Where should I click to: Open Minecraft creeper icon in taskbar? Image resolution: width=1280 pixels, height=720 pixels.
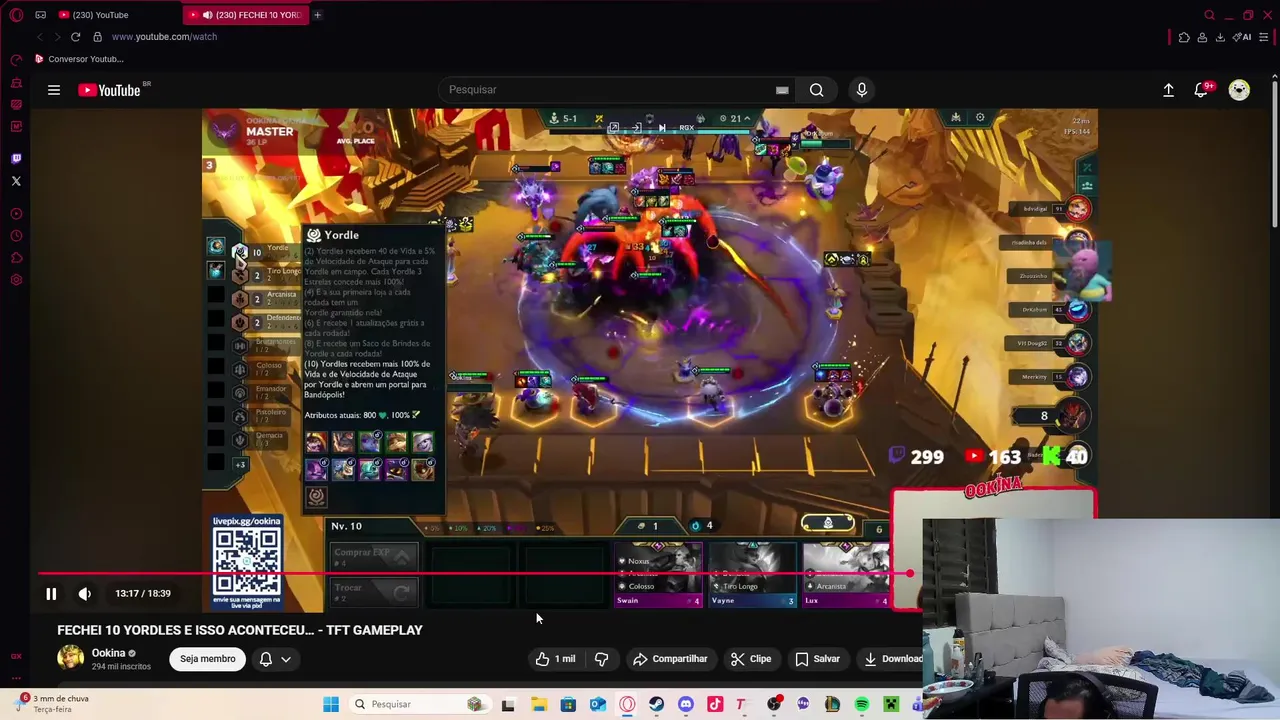click(891, 705)
